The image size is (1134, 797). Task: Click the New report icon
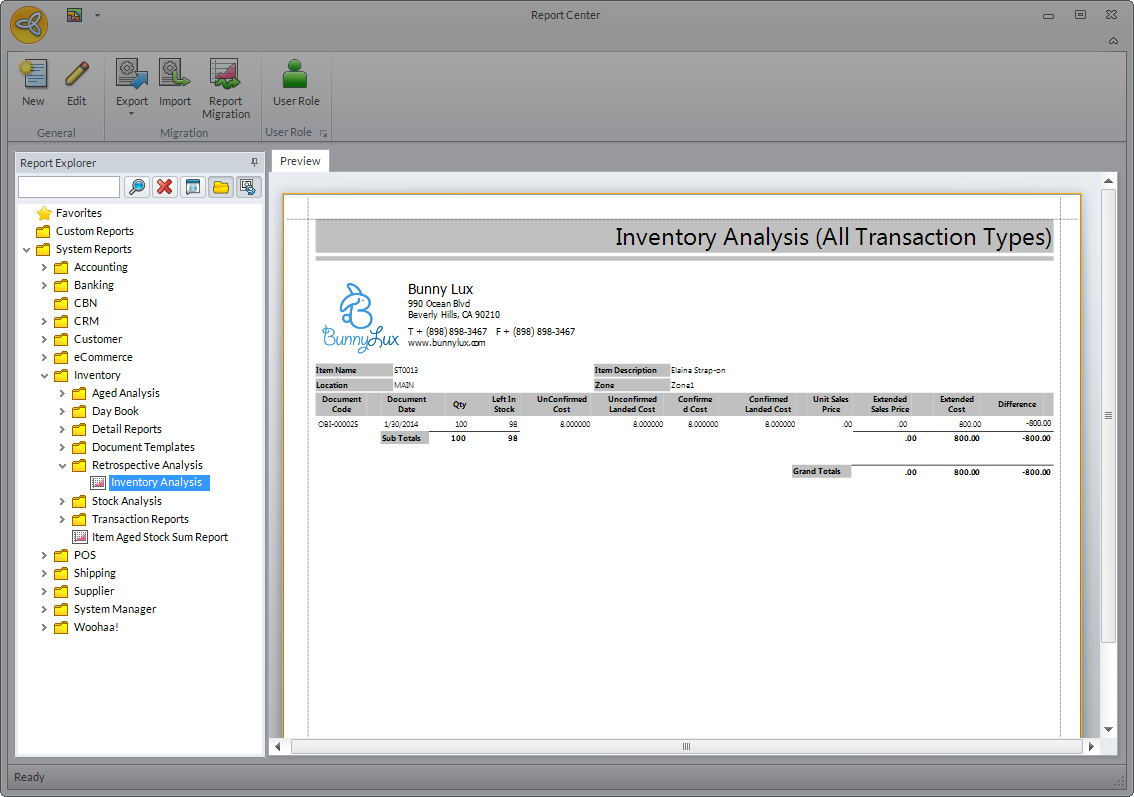pos(33,76)
